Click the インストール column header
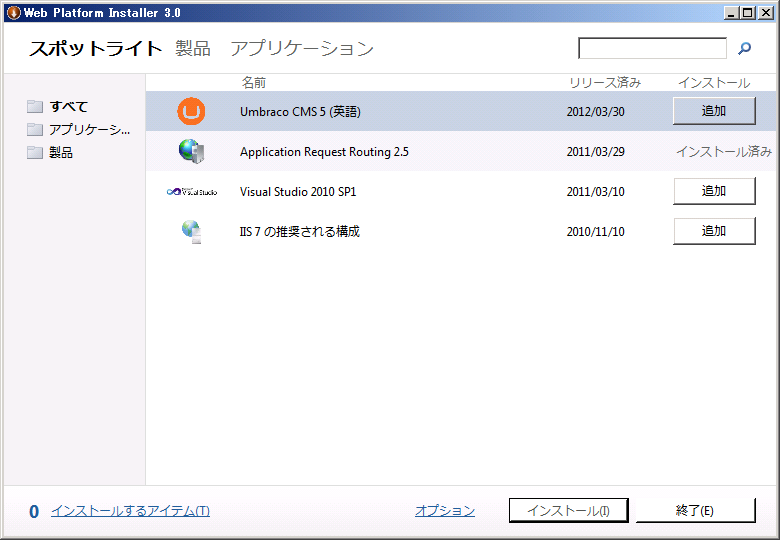Image resolution: width=780 pixels, height=540 pixels. (x=714, y=83)
